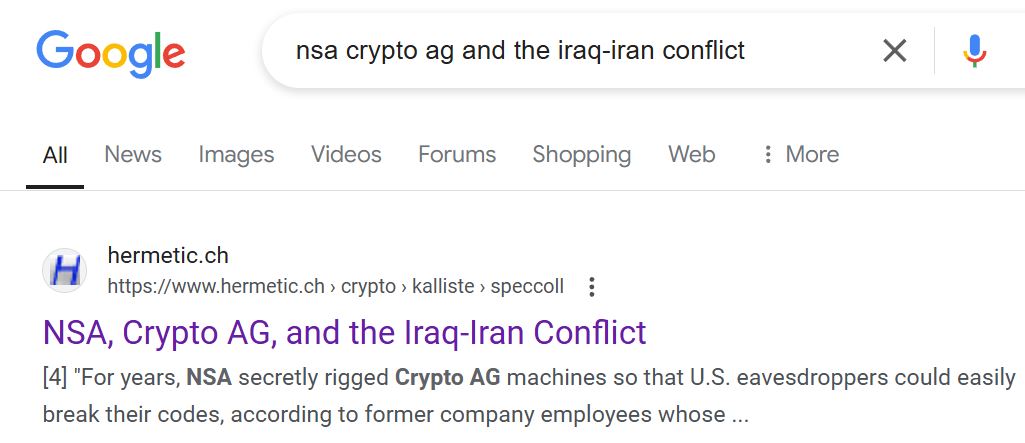Viewport: 1025px width, 443px height.
Task: Click the snippet line starting with [4] "For years
Action: 529,377
